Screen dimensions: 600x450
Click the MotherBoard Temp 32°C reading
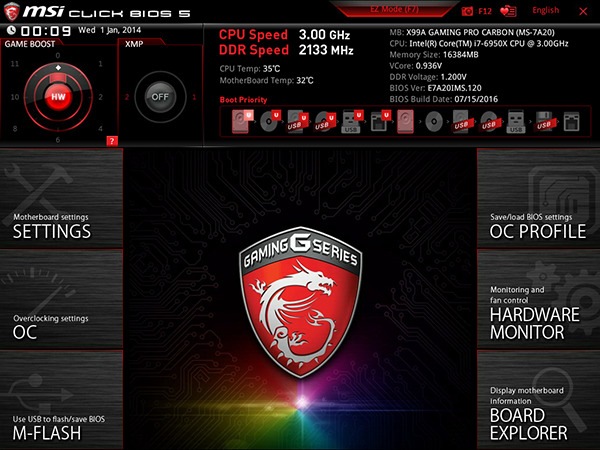266,81
